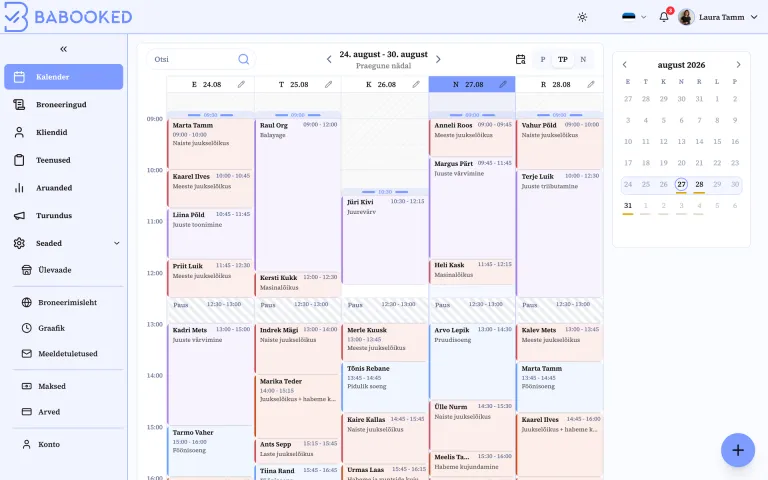Open Raul Org Balayage booking
The image size is (768, 480).
[298, 195]
